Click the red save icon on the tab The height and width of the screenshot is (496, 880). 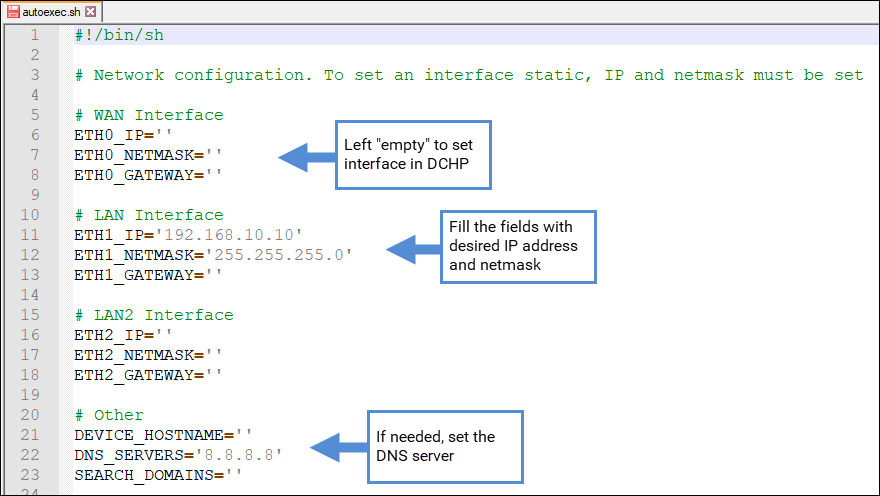point(13,12)
